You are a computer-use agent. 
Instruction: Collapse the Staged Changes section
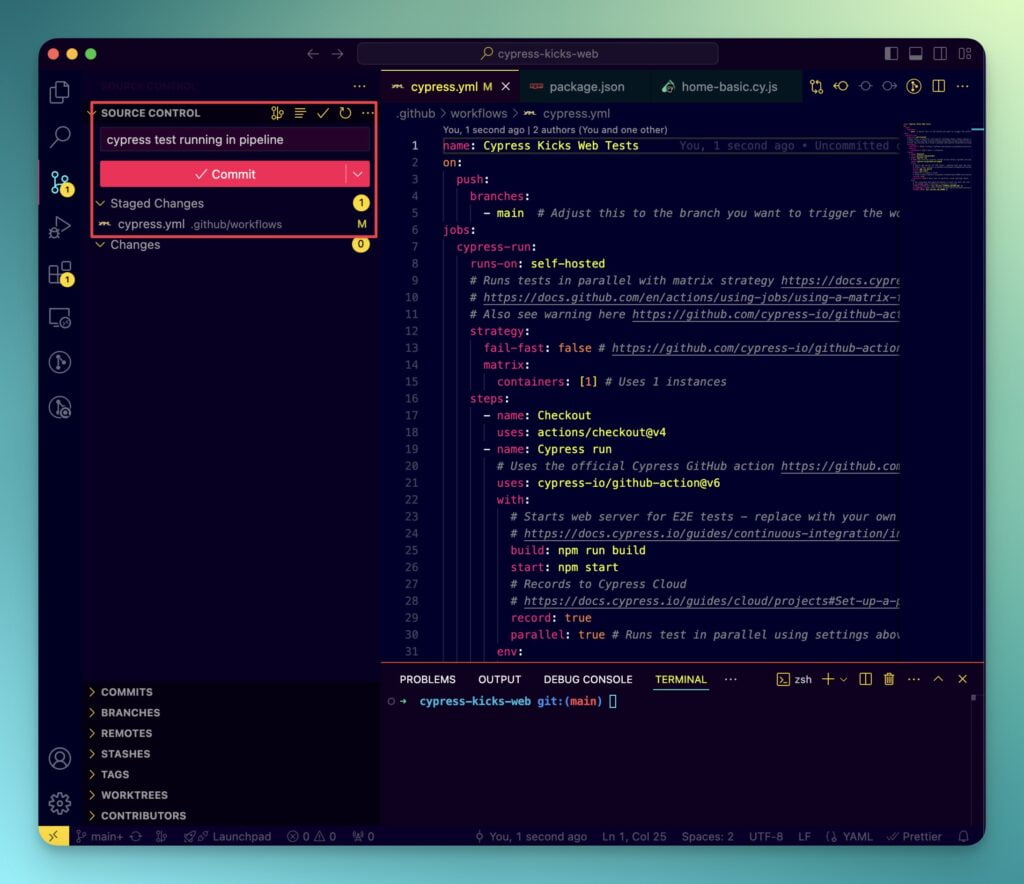tap(100, 203)
